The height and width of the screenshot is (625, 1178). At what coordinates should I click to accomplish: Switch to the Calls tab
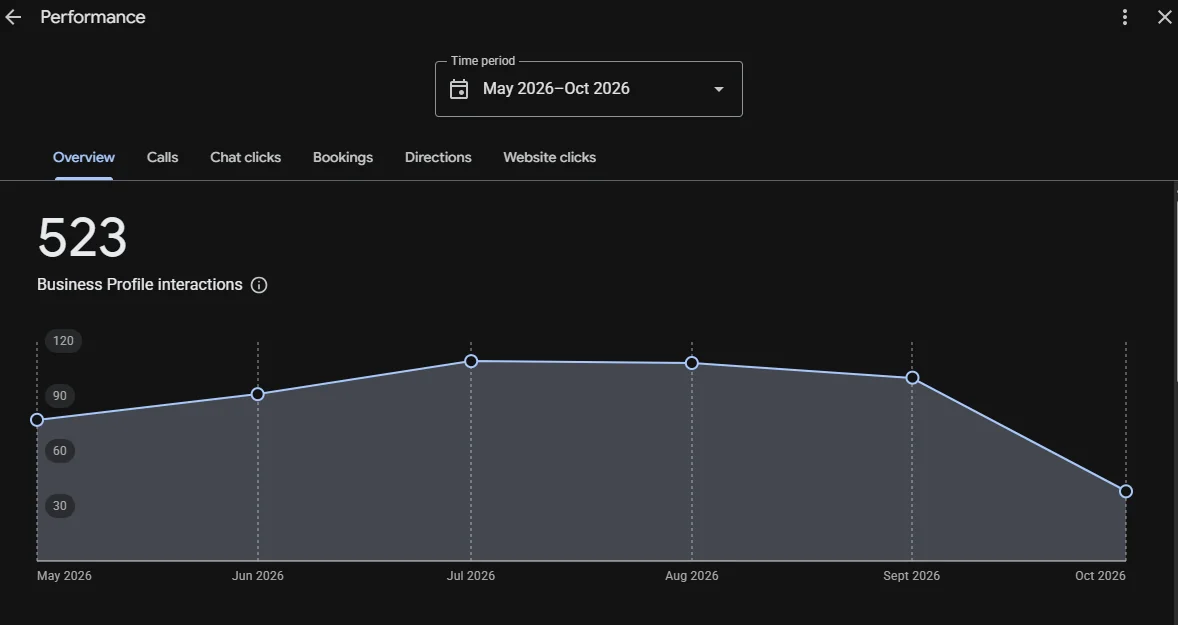click(x=162, y=157)
